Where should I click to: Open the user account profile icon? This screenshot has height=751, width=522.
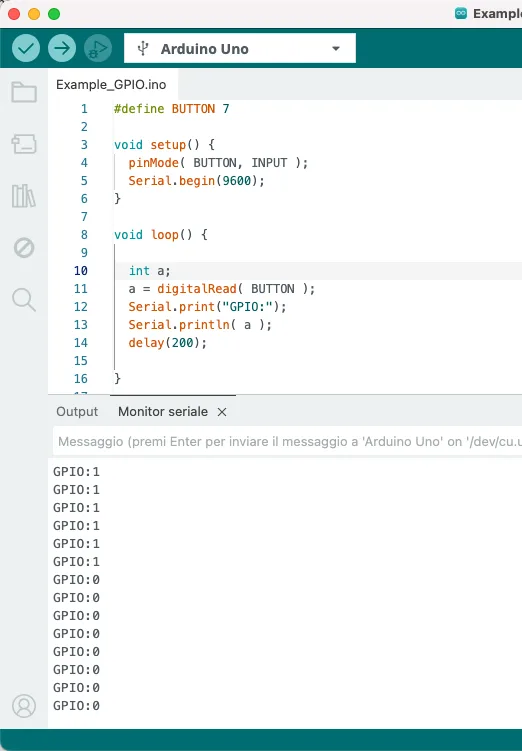point(24,706)
